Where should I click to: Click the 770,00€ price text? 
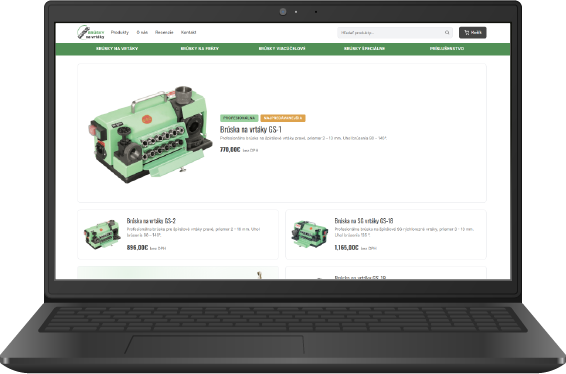click(x=230, y=149)
